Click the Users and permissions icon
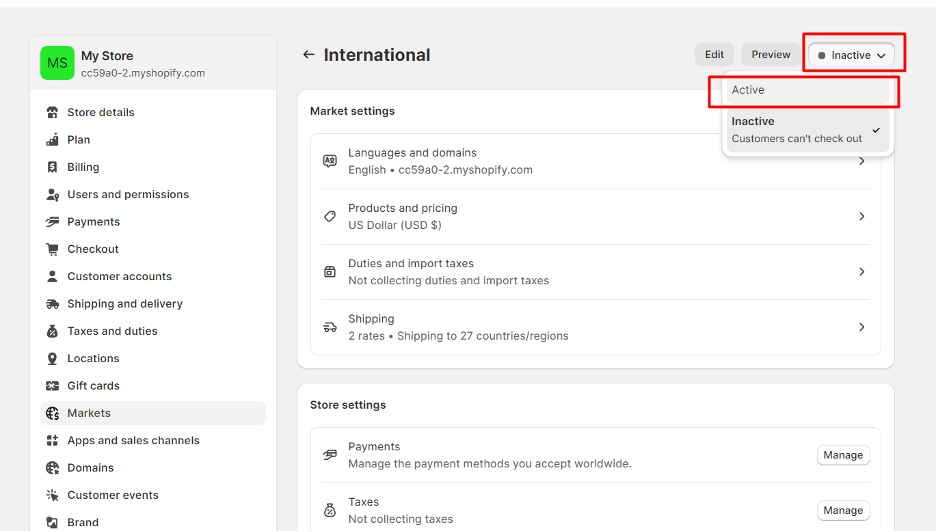Viewport: 936px width, 532px height. 53,195
